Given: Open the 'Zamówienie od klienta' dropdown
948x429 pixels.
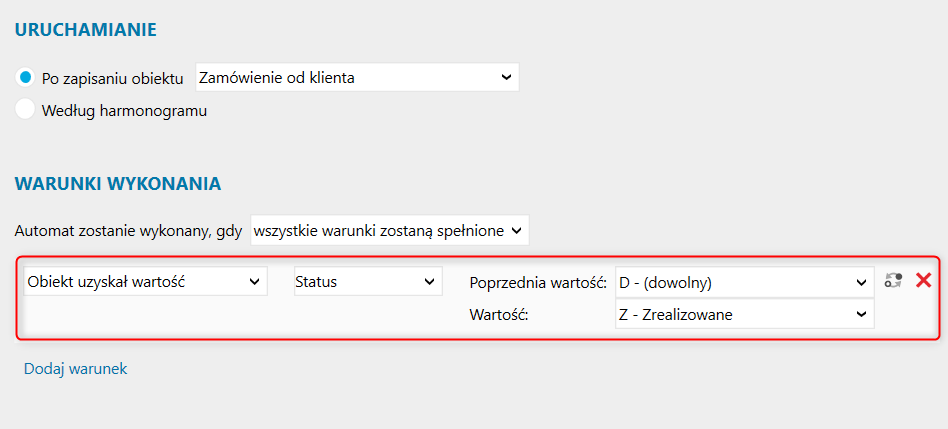Looking at the screenshot, I should [x=357, y=77].
